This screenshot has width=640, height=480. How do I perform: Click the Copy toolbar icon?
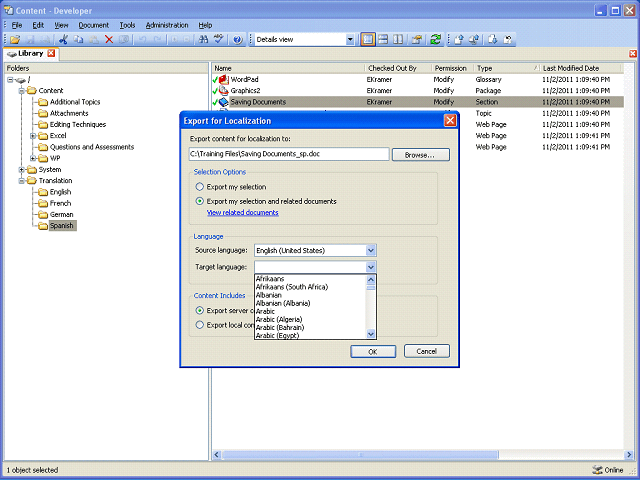[x=78, y=40]
